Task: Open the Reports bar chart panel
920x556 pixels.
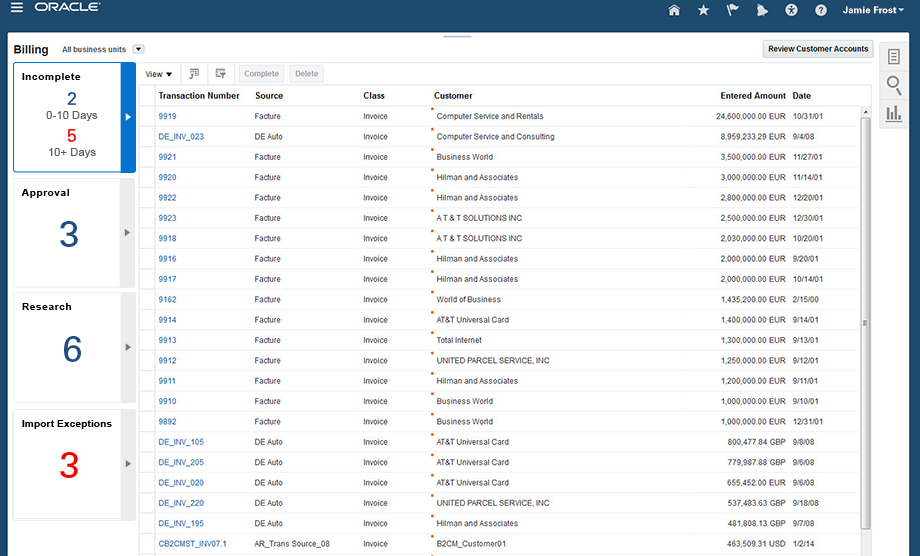Action: pos(894,113)
